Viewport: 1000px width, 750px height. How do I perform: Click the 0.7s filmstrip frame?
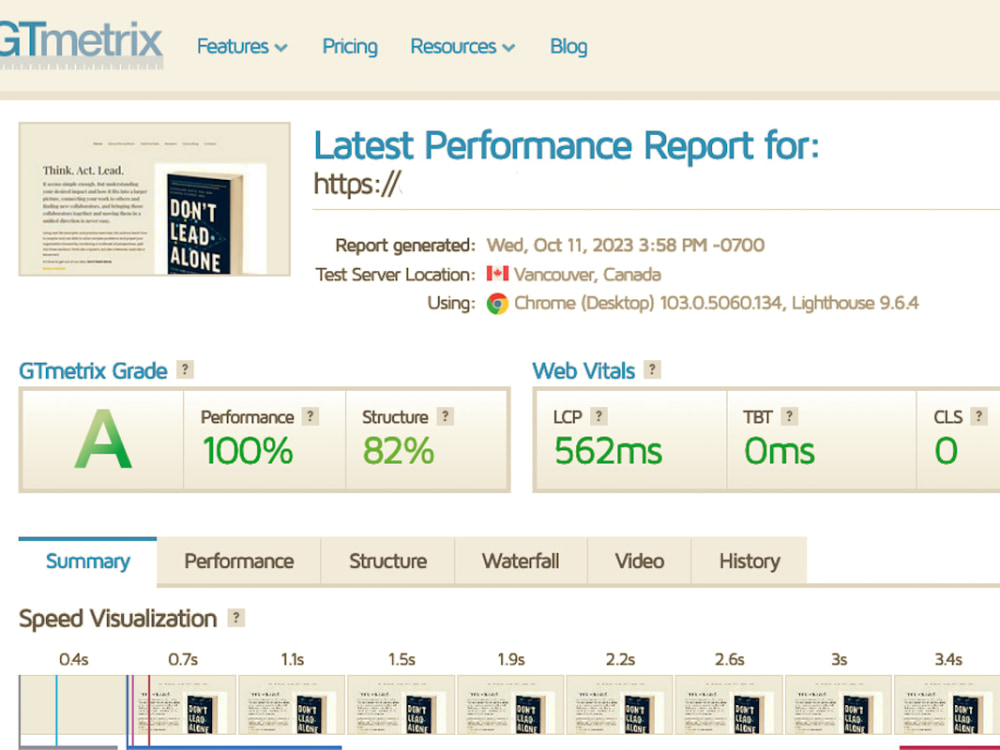(182, 705)
